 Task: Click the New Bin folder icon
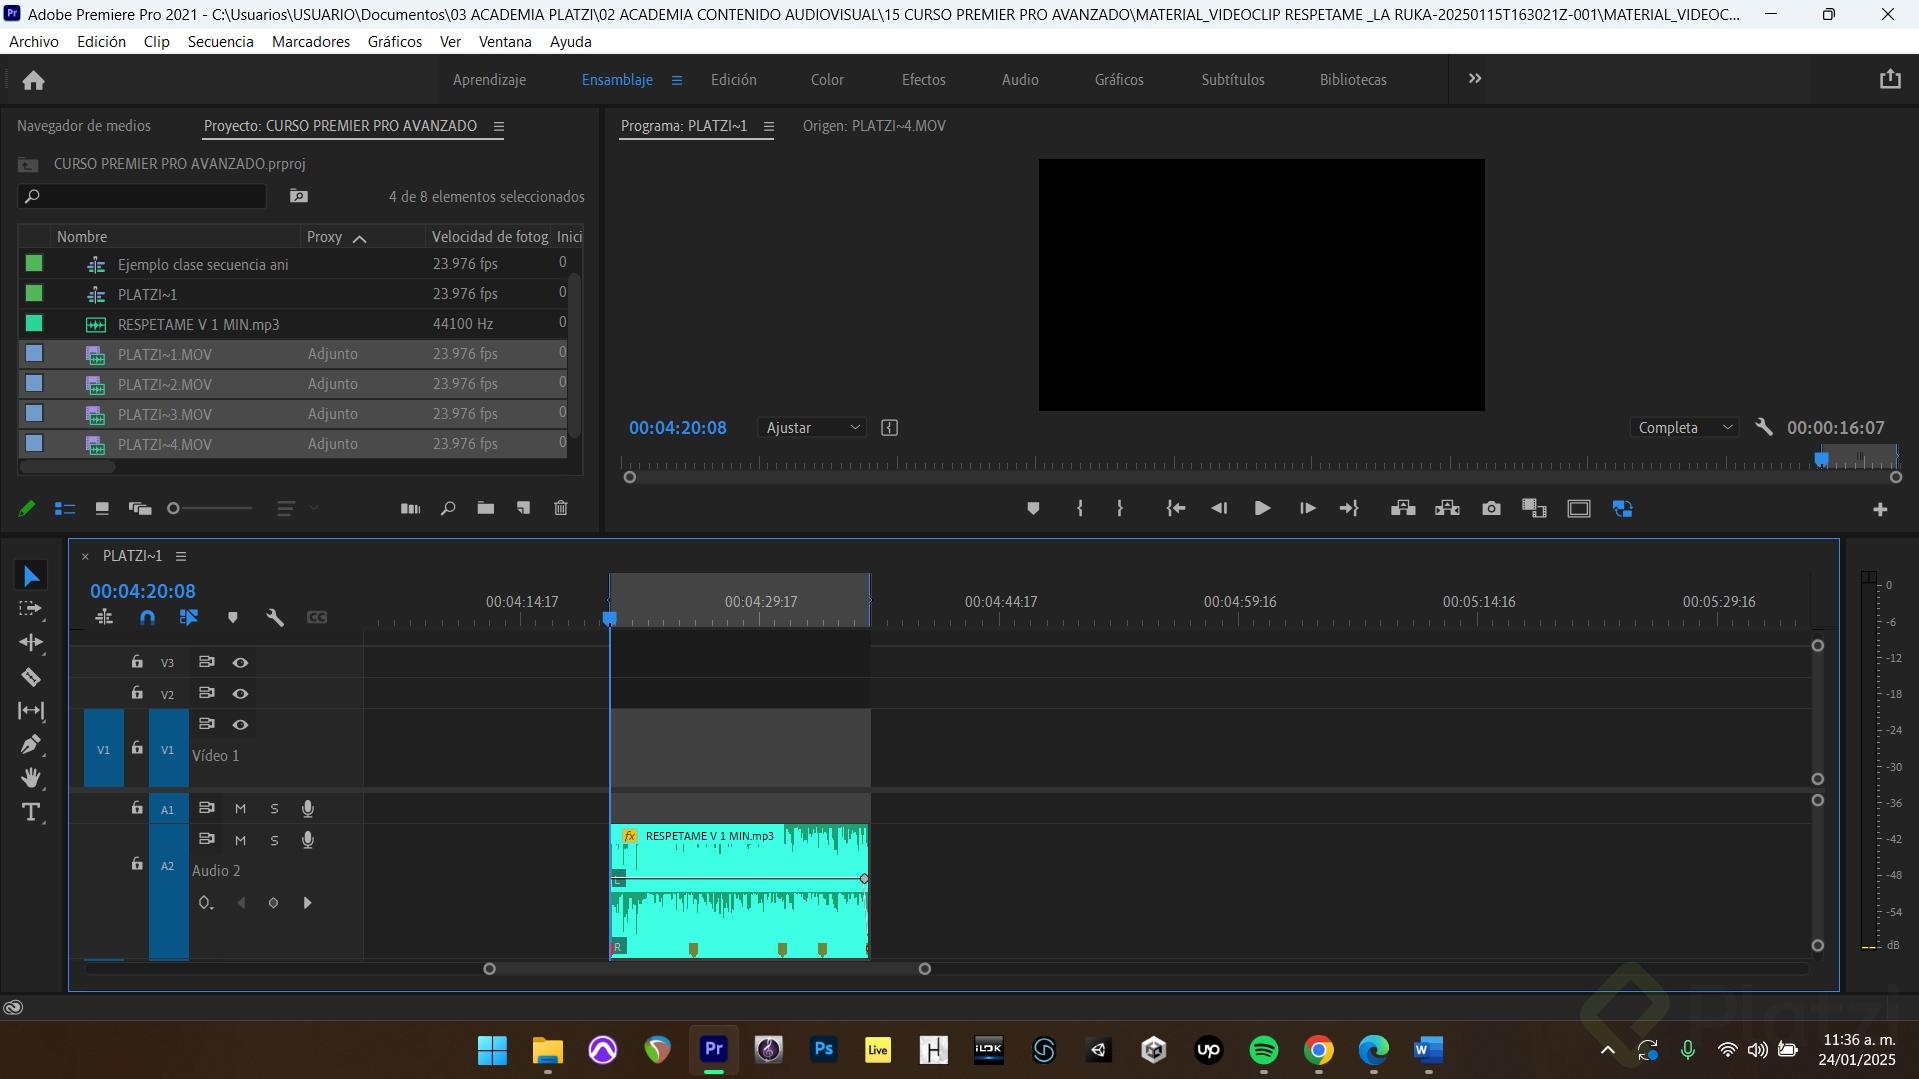(486, 508)
